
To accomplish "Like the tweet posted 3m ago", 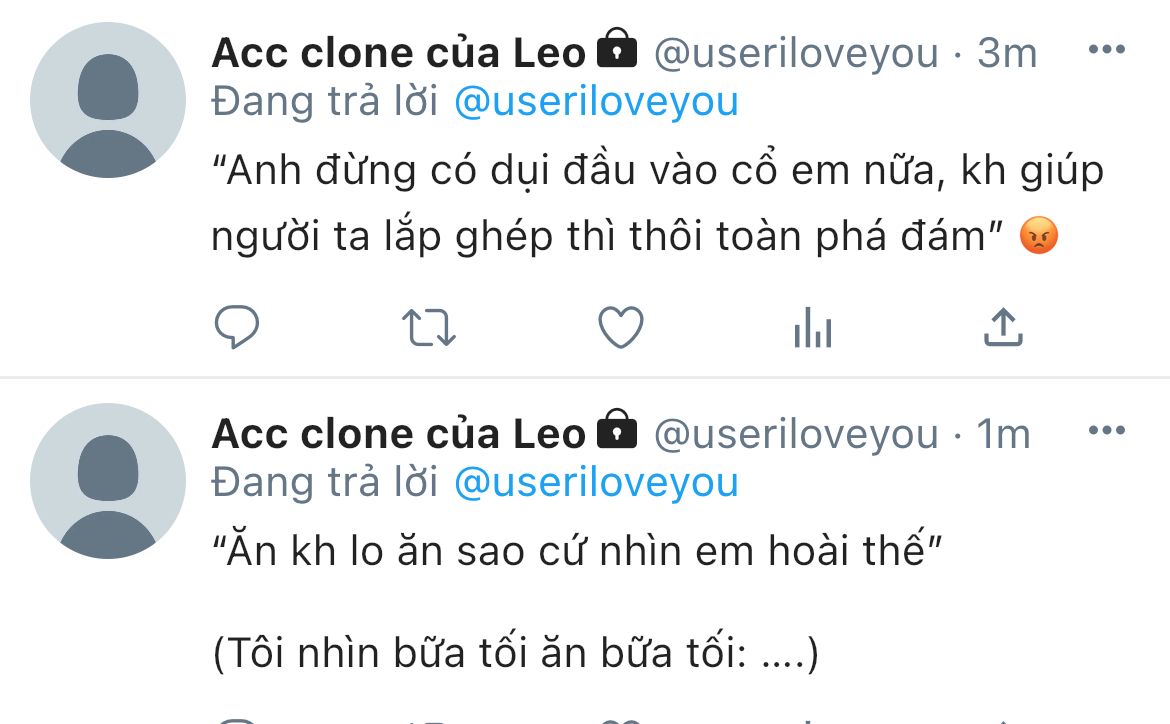I will (620, 327).
